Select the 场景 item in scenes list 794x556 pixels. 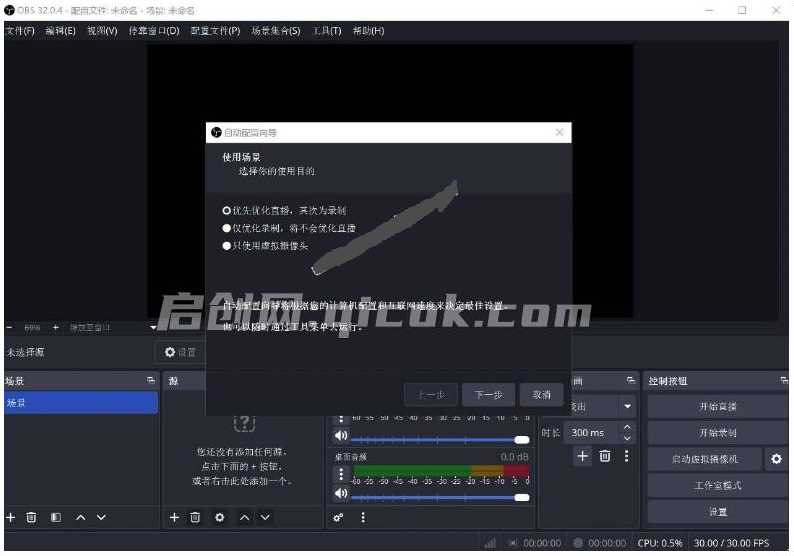81,403
